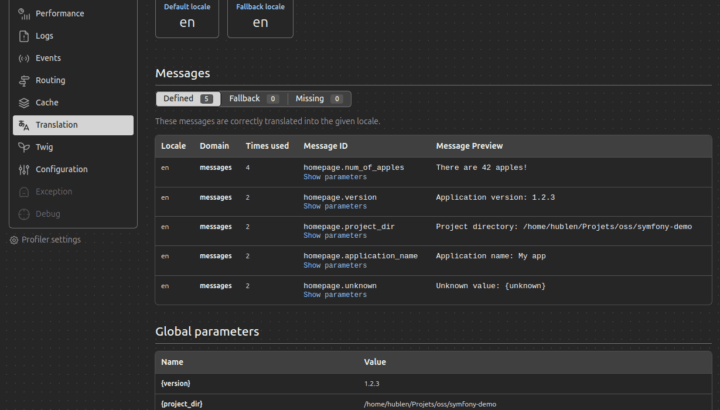Click preview 'Unknown value: {unknown}'
The width and height of the screenshot is (720, 410).
[x=491, y=286]
